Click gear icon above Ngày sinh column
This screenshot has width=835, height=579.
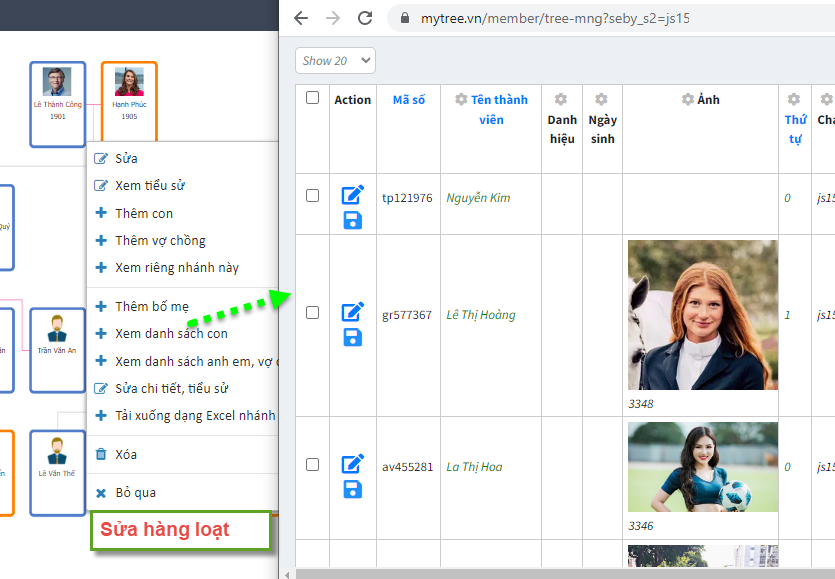click(601, 100)
